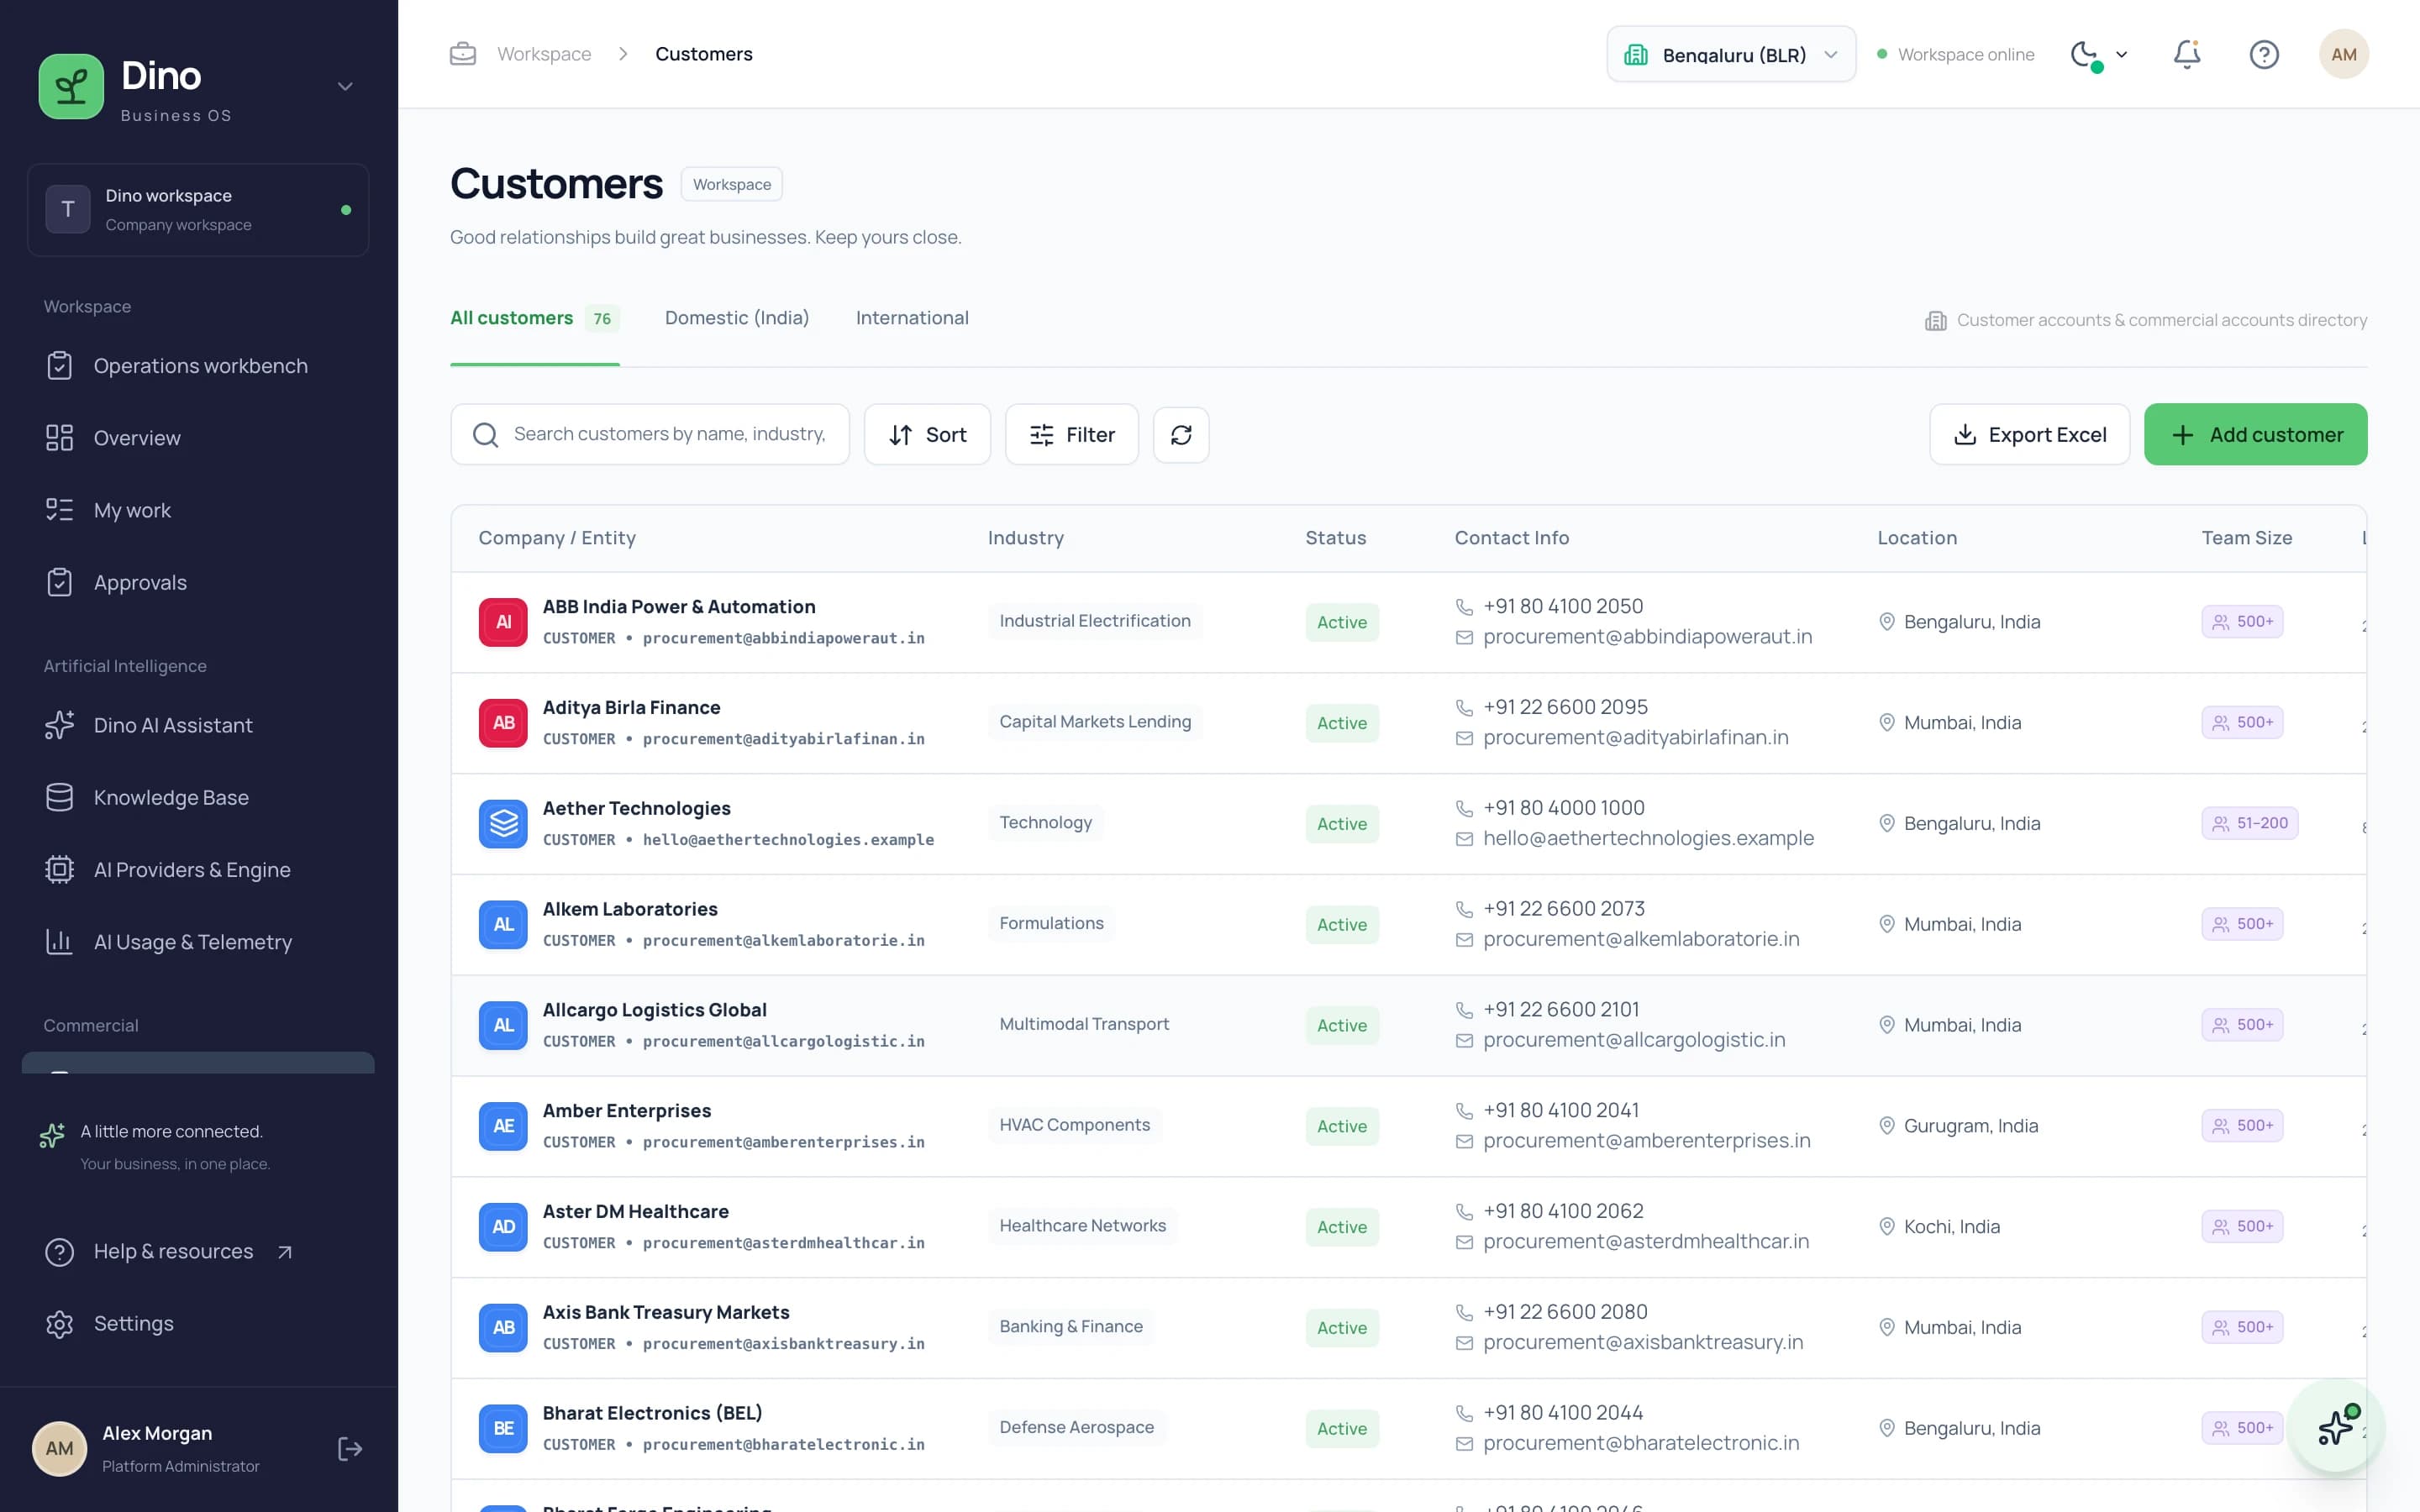The width and height of the screenshot is (2420, 1512).
Task: Click the customer search input field
Action: pyautogui.click(x=650, y=434)
